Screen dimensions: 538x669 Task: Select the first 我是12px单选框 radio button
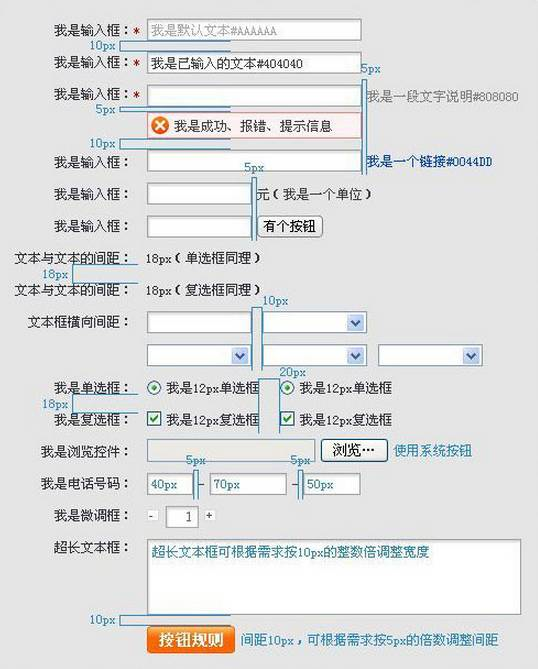154,388
